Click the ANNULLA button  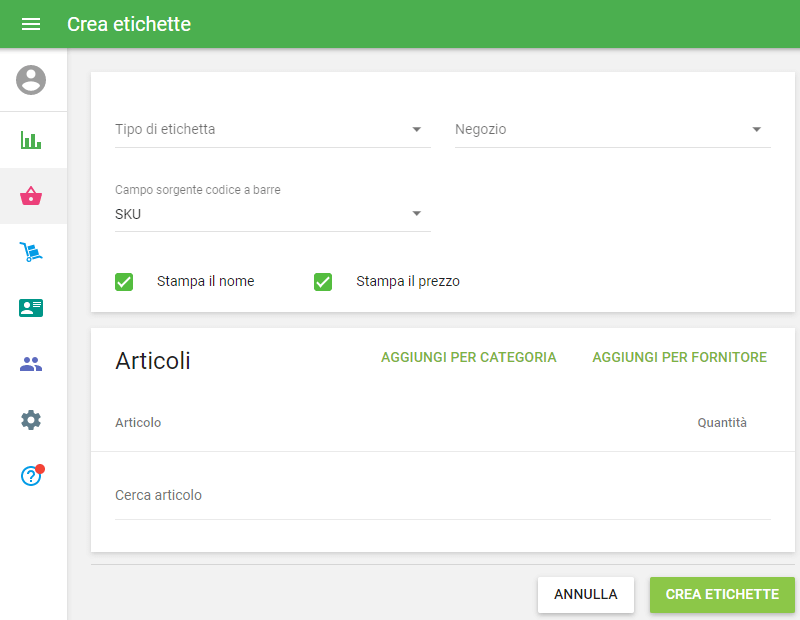(x=585, y=594)
